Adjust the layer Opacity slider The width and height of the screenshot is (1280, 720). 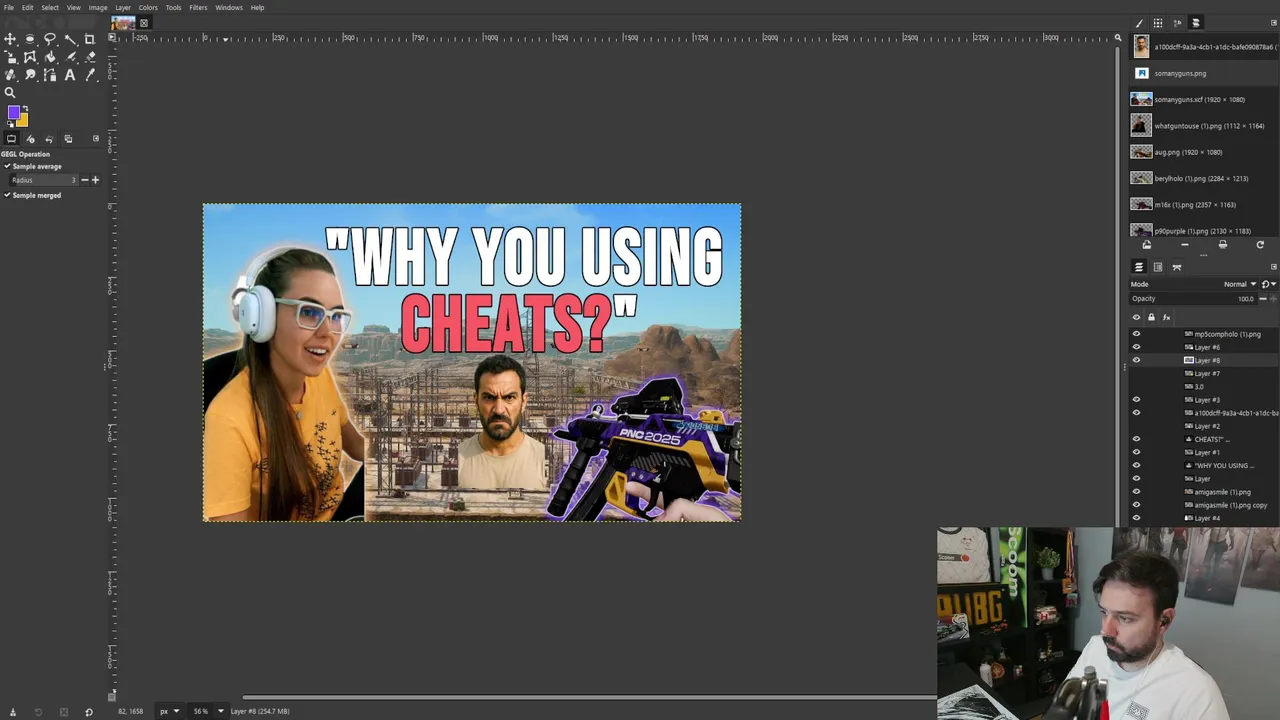1192,299
